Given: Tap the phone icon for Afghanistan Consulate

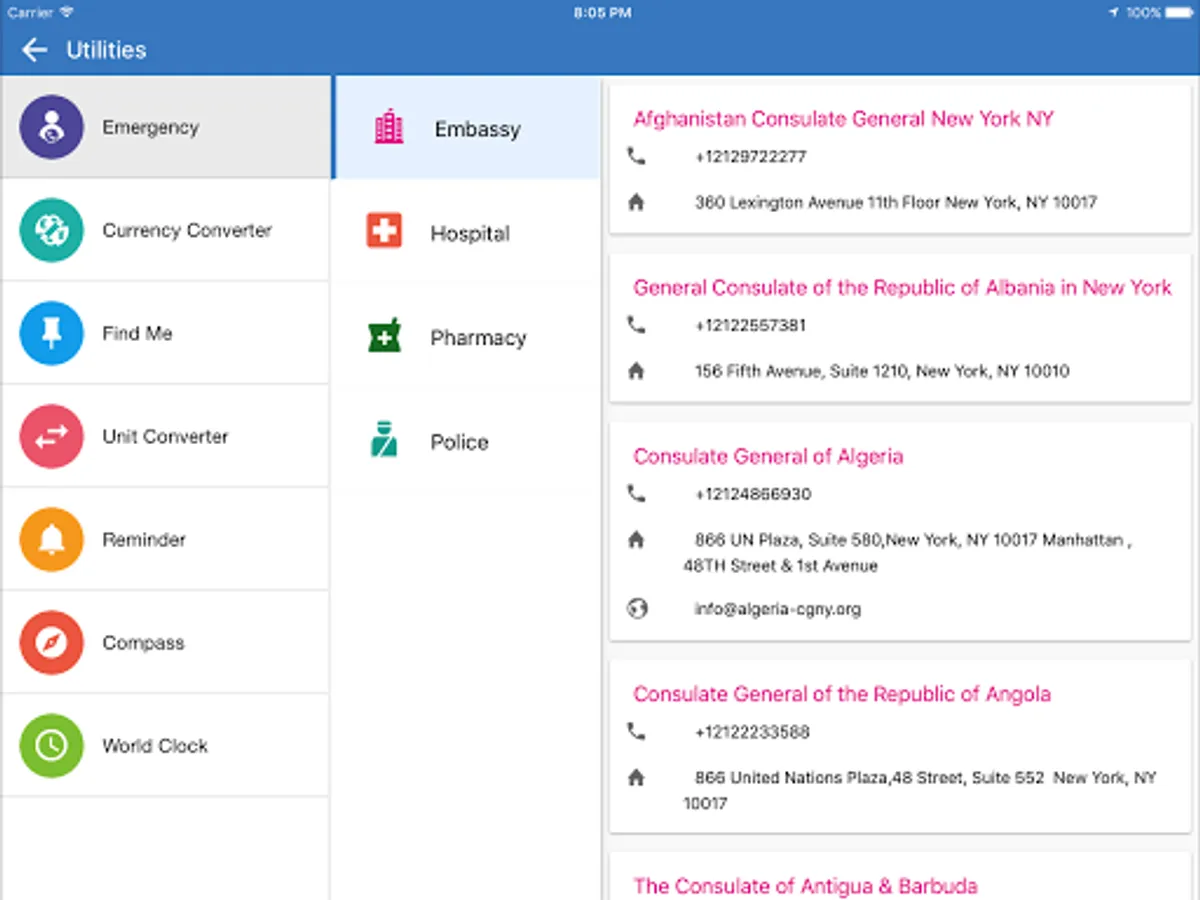Looking at the screenshot, I should (x=637, y=156).
